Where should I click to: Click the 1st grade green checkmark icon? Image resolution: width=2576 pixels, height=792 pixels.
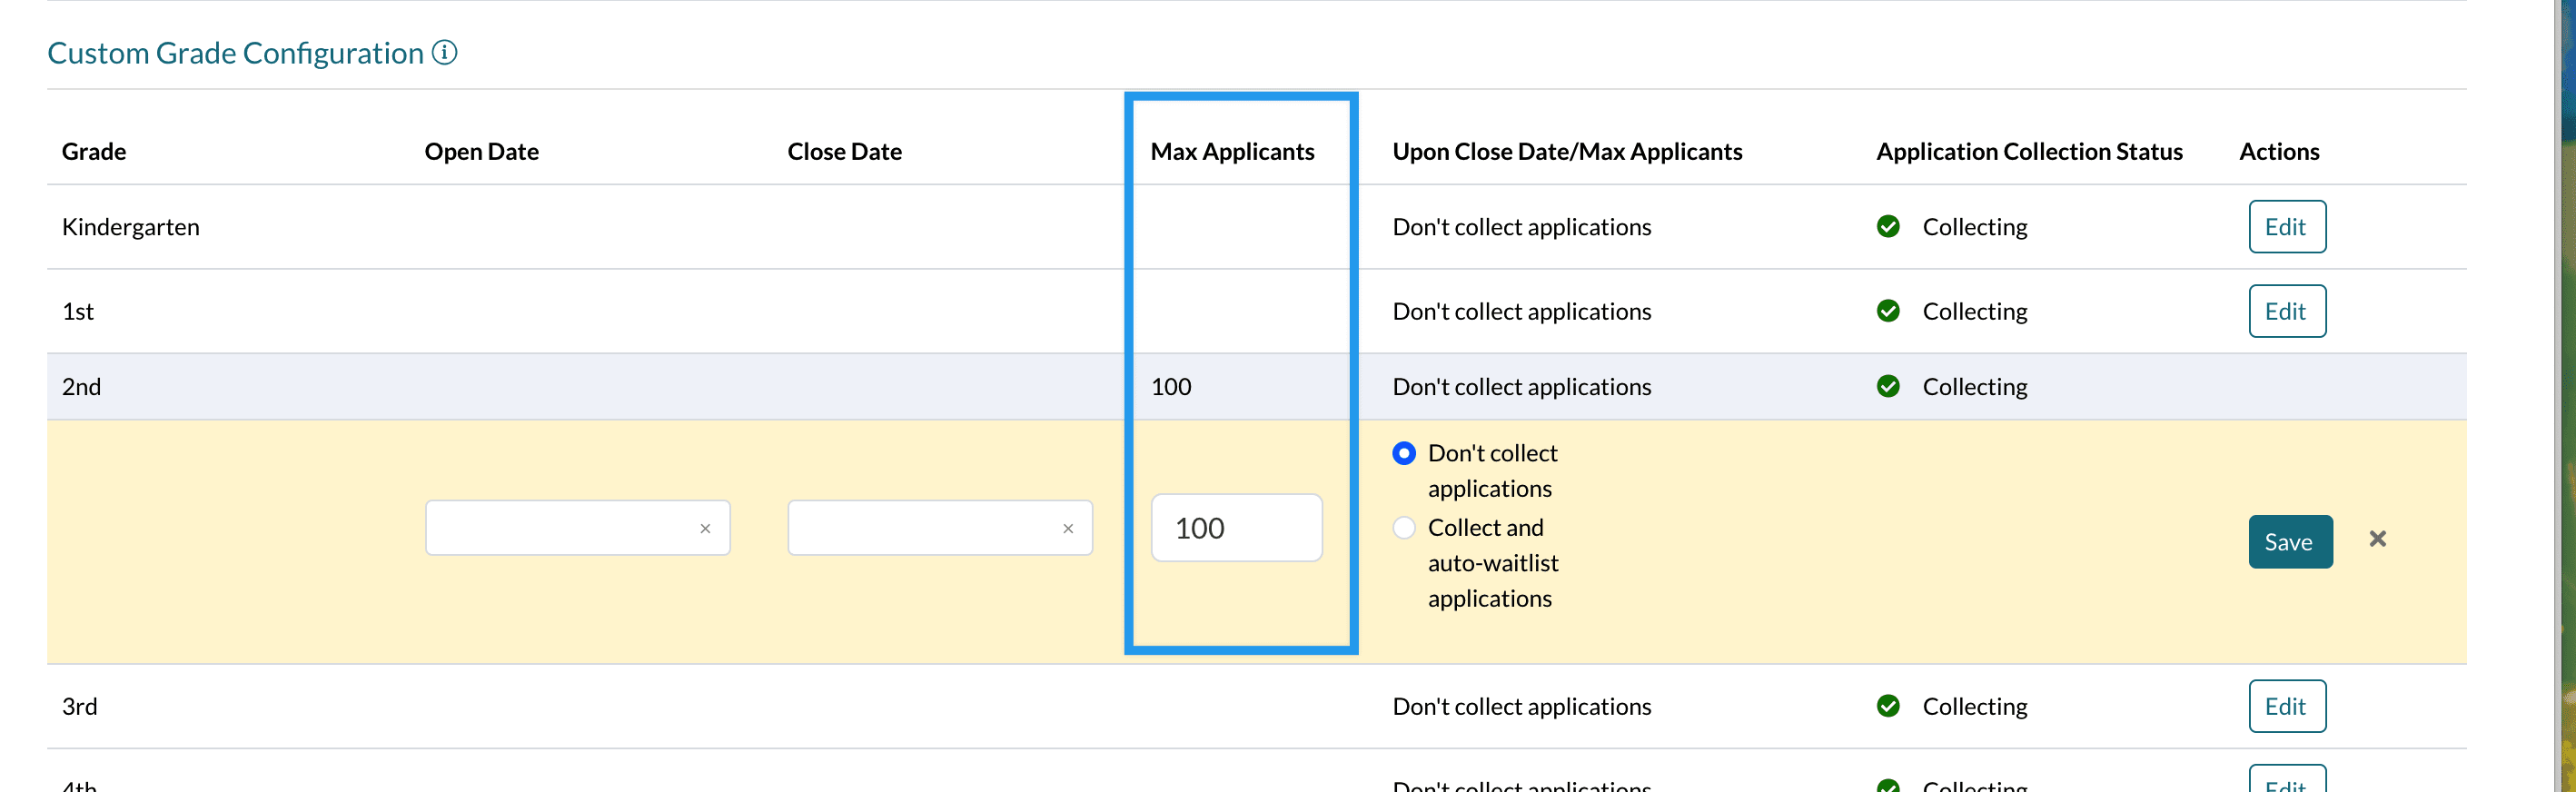point(1888,311)
